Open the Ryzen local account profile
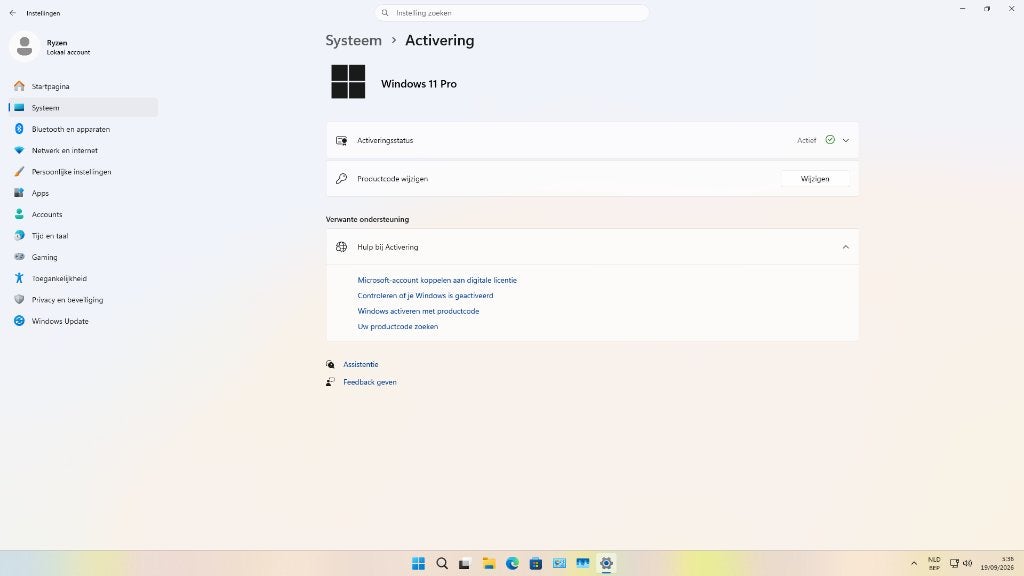Screen dimensions: 1024x576 click(51, 47)
